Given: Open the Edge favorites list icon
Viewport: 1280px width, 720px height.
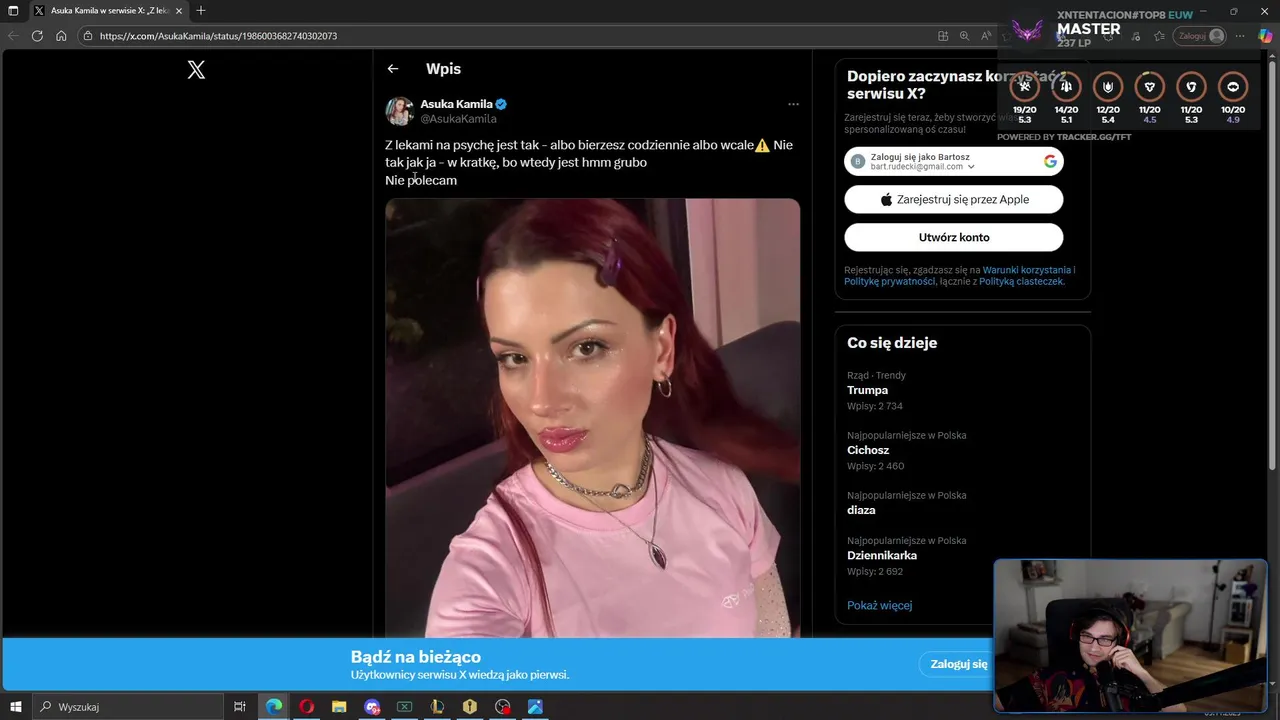Looking at the screenshot, I should point(1159,35).
